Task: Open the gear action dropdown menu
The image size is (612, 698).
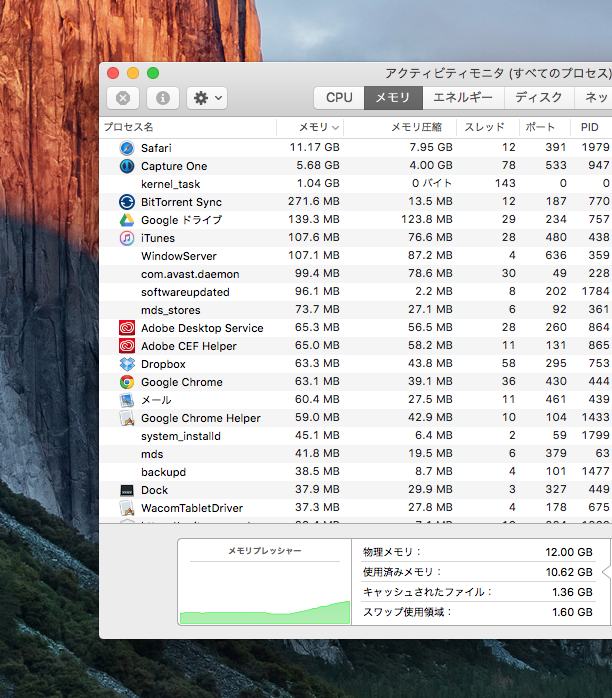Action: (207, 98)
